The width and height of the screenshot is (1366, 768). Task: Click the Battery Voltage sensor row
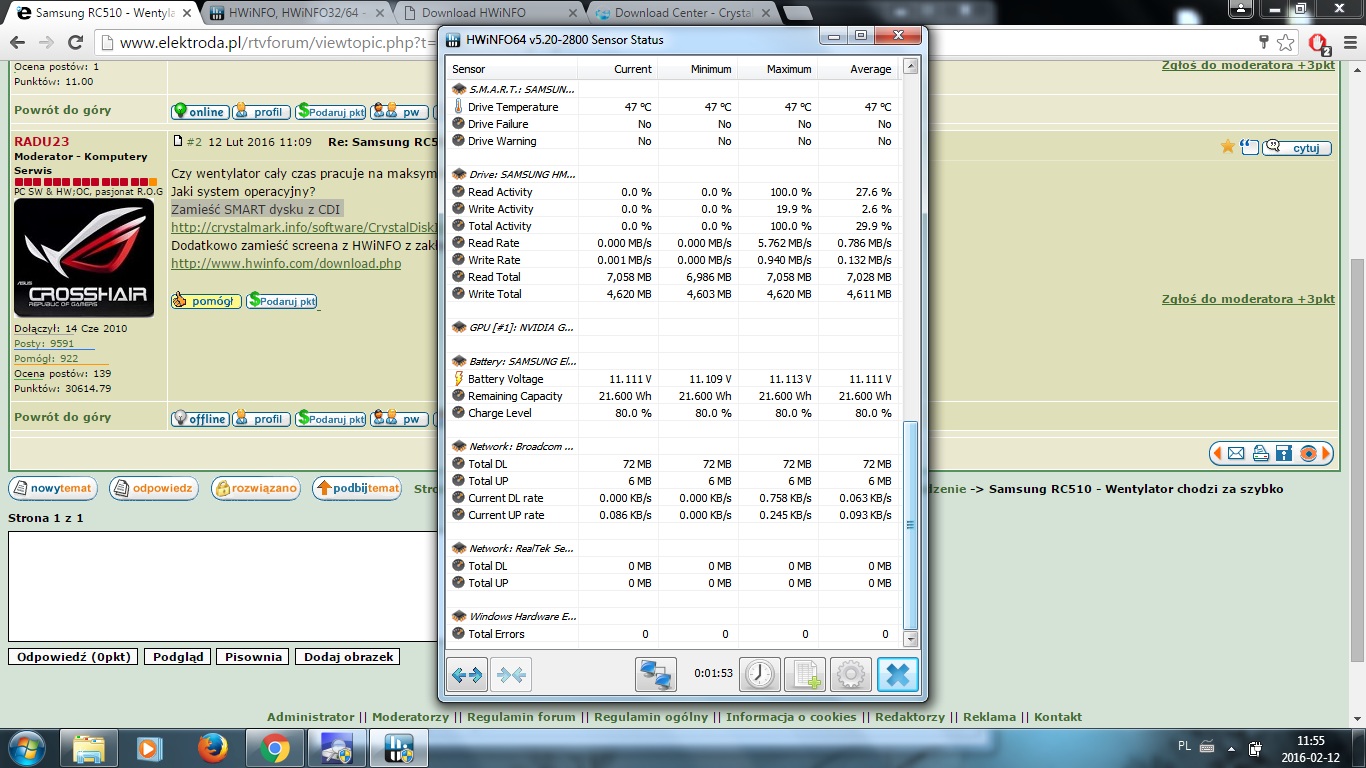672,379
